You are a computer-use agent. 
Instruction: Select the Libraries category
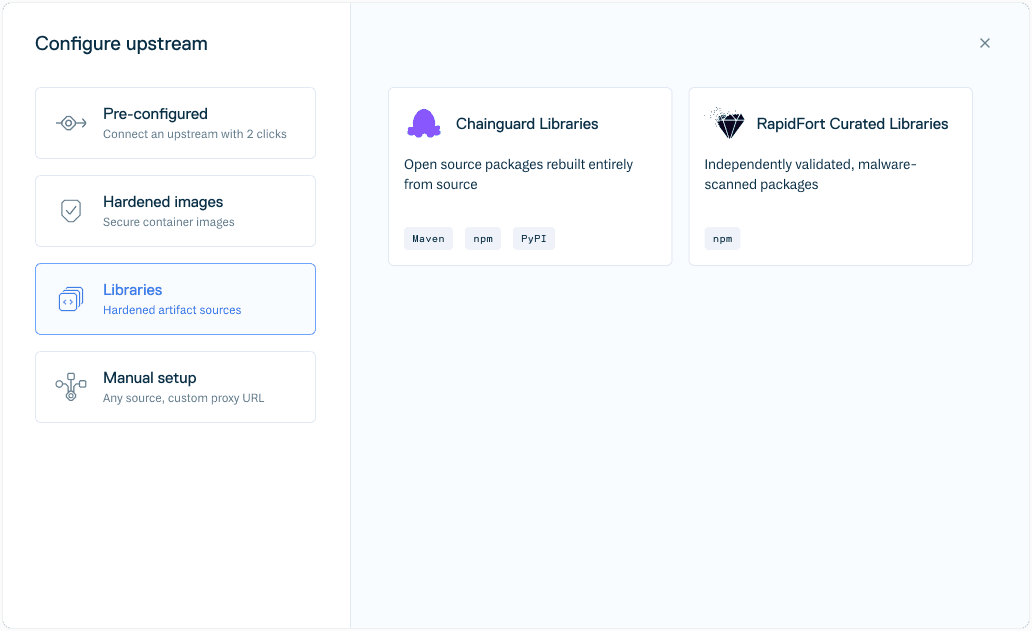tap(175, 299)
